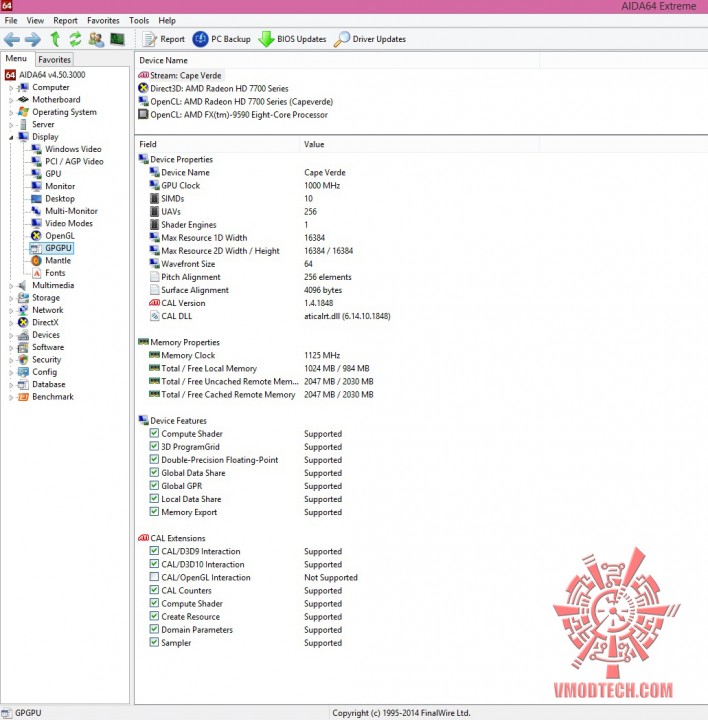Screen dimensions: 708x720
Task: Expand the Multimedia tree node
Action: click(x=11, y=286)
